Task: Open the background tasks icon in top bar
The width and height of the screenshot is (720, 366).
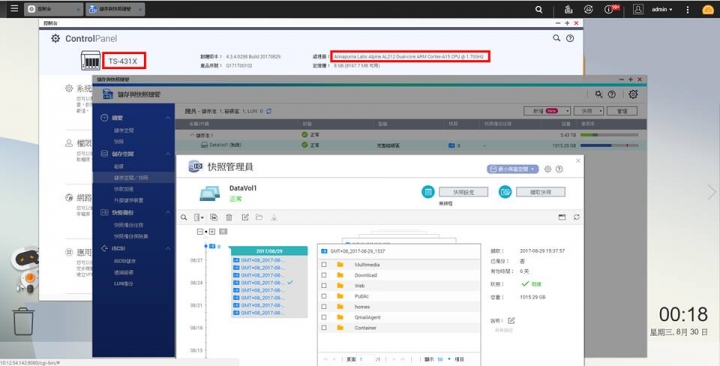Action: (568, 9)
